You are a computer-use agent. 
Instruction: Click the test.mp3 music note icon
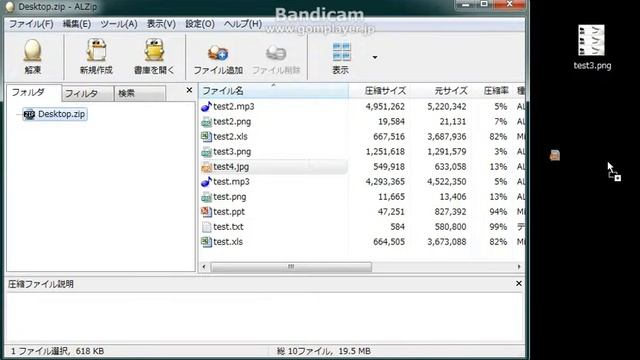coord(207,182)
